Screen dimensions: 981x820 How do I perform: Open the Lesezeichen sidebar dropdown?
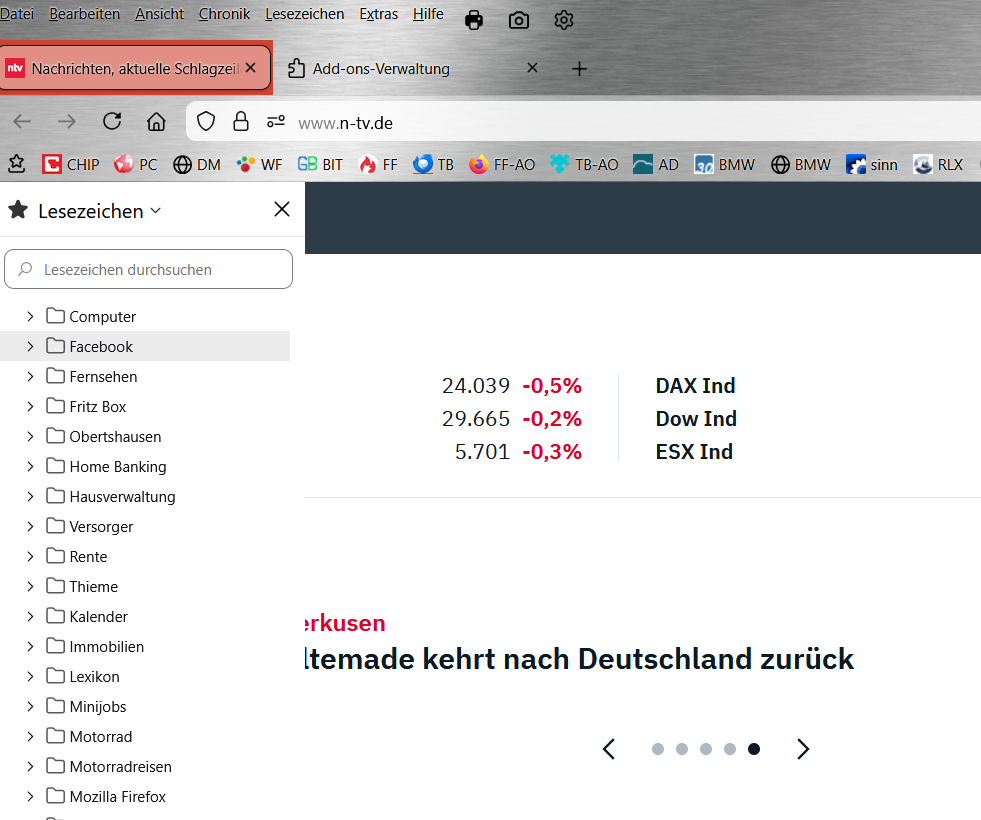click(98, 211)
